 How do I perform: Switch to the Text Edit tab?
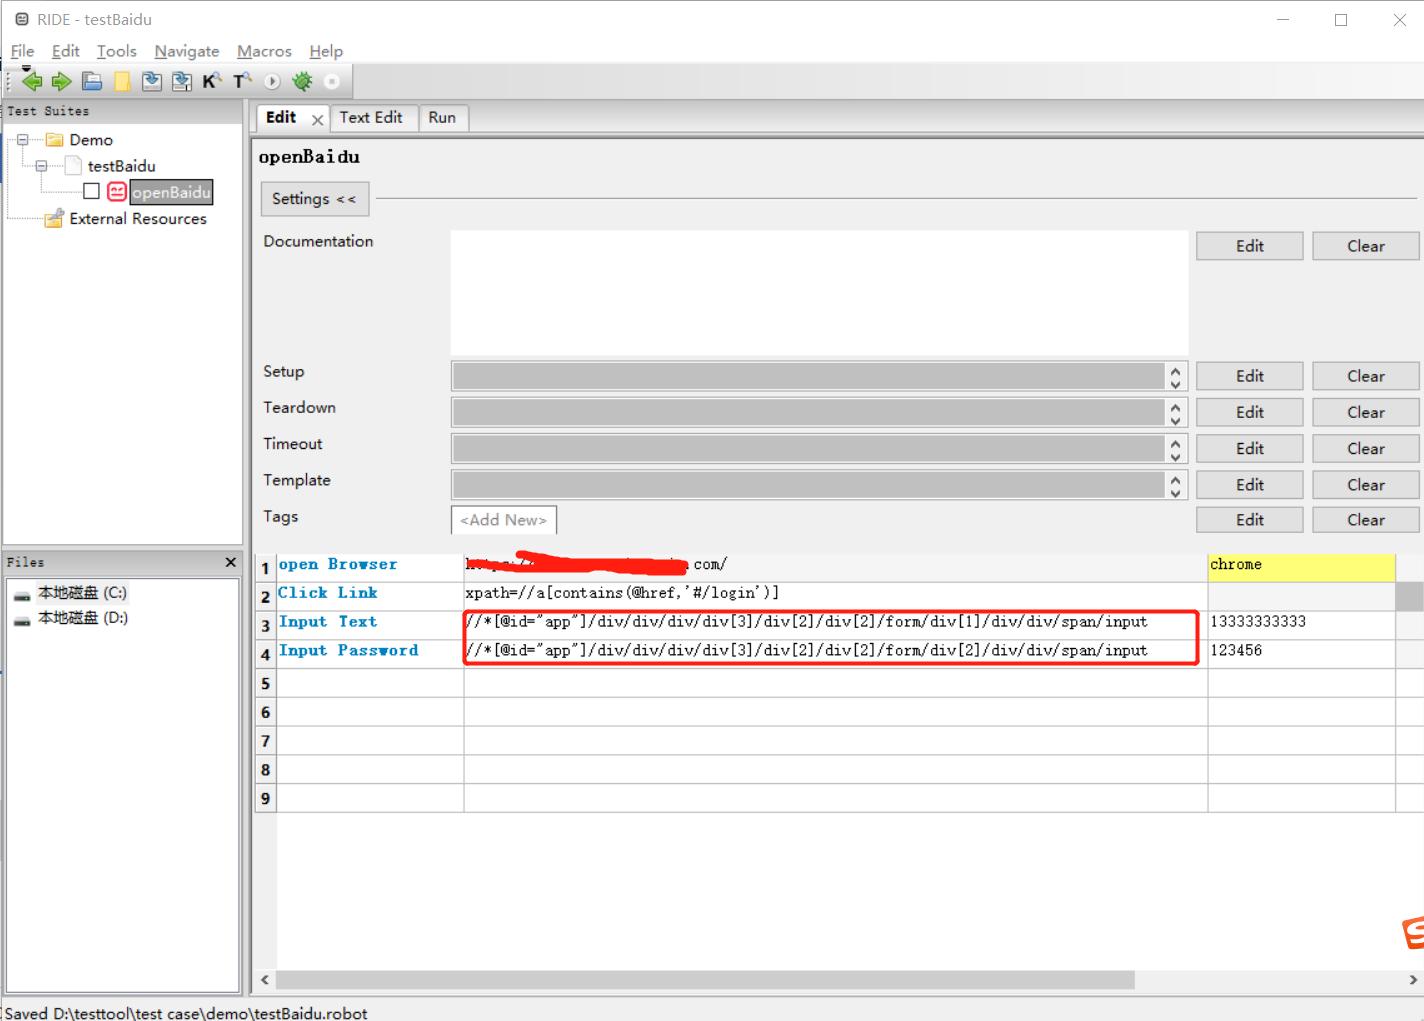(373, 118)
